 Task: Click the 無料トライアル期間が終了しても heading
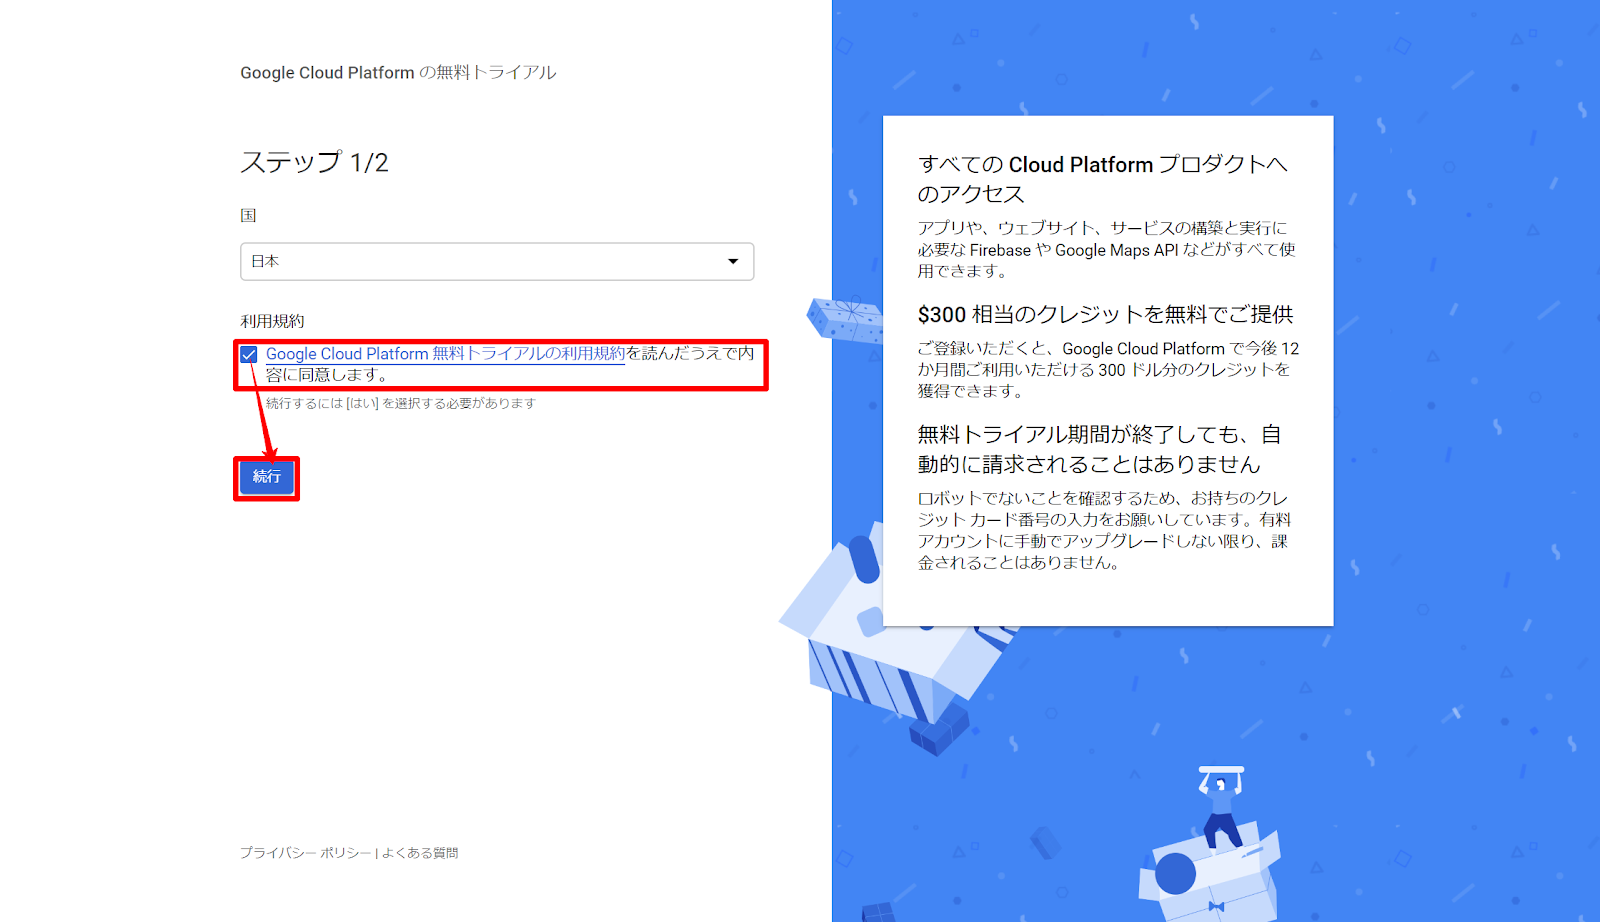point(1100,449)
